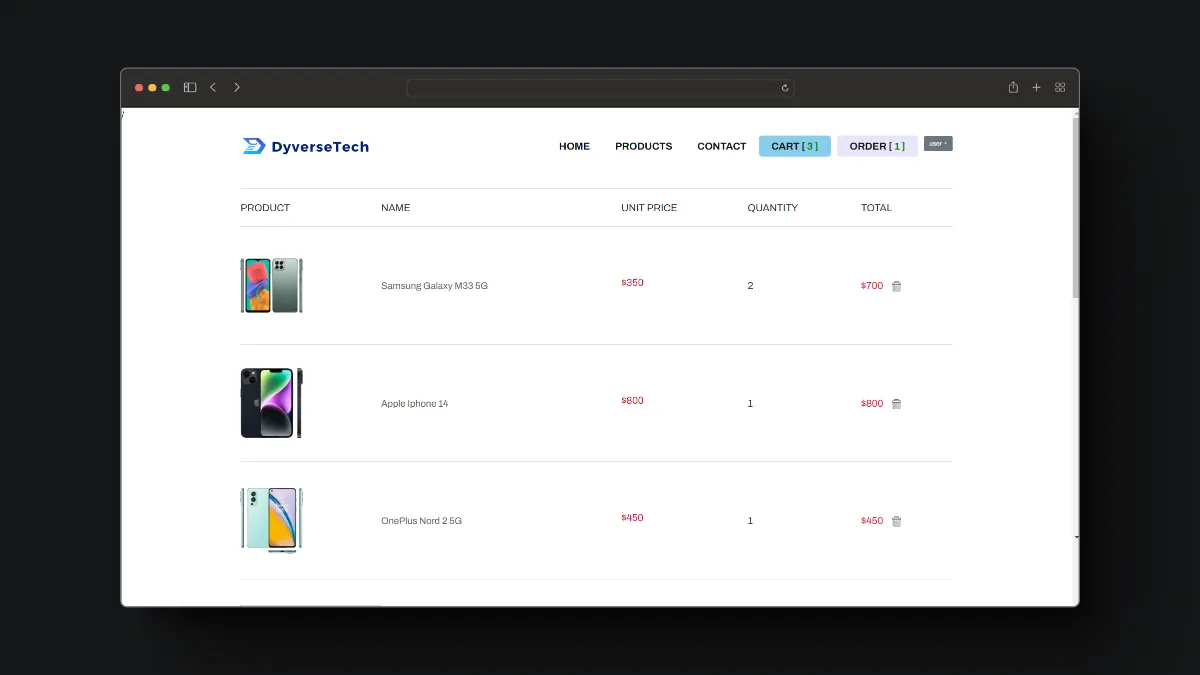
Task: Delete Samsung Galaxy M33 5G from cart
Action: tap(896, 286)
